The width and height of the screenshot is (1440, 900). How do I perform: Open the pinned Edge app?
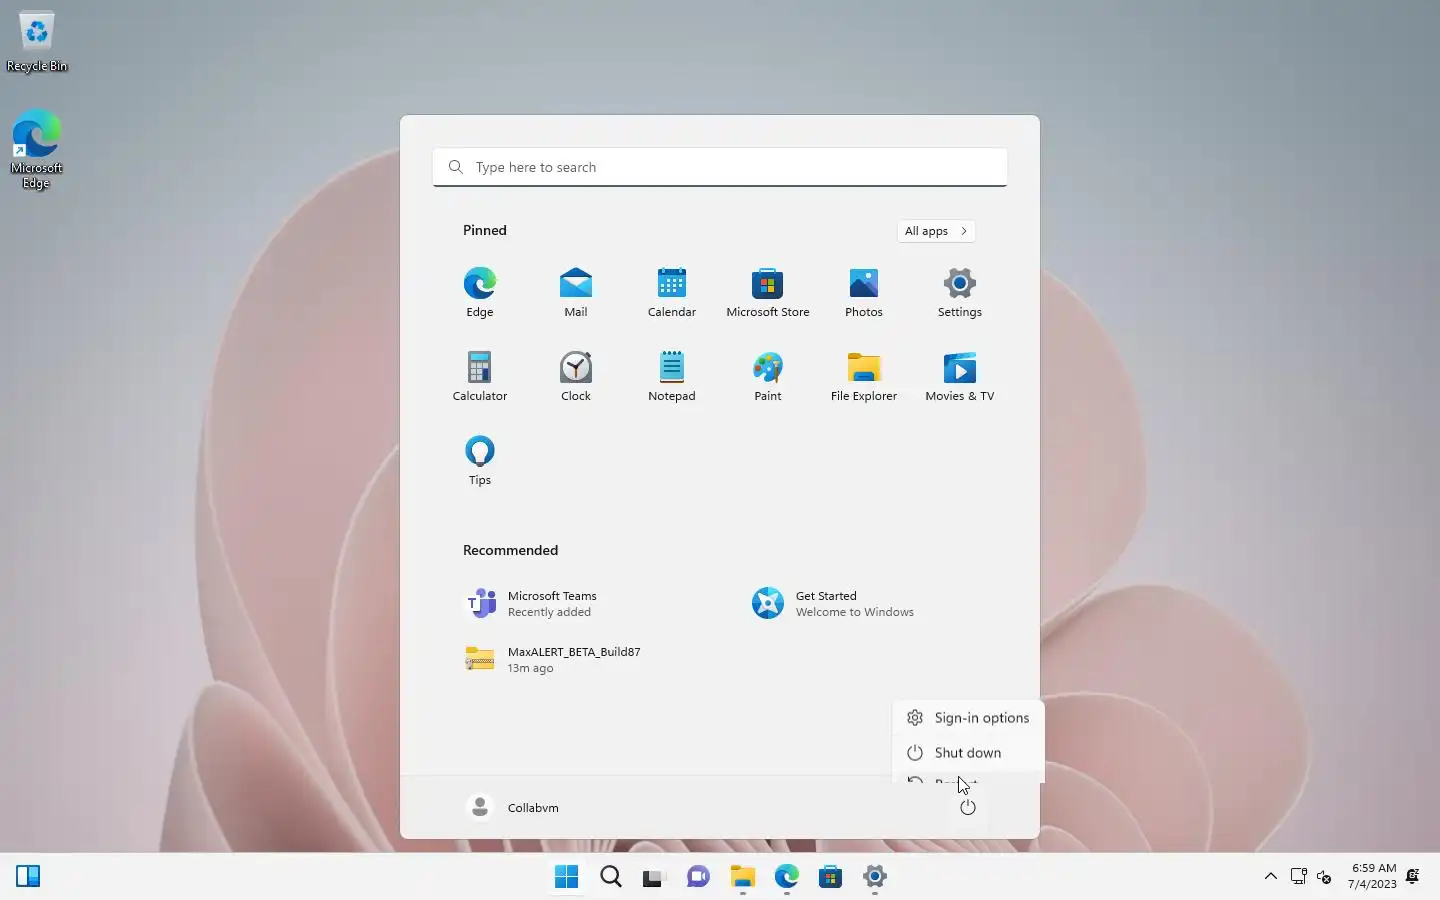tap(480, 293)
